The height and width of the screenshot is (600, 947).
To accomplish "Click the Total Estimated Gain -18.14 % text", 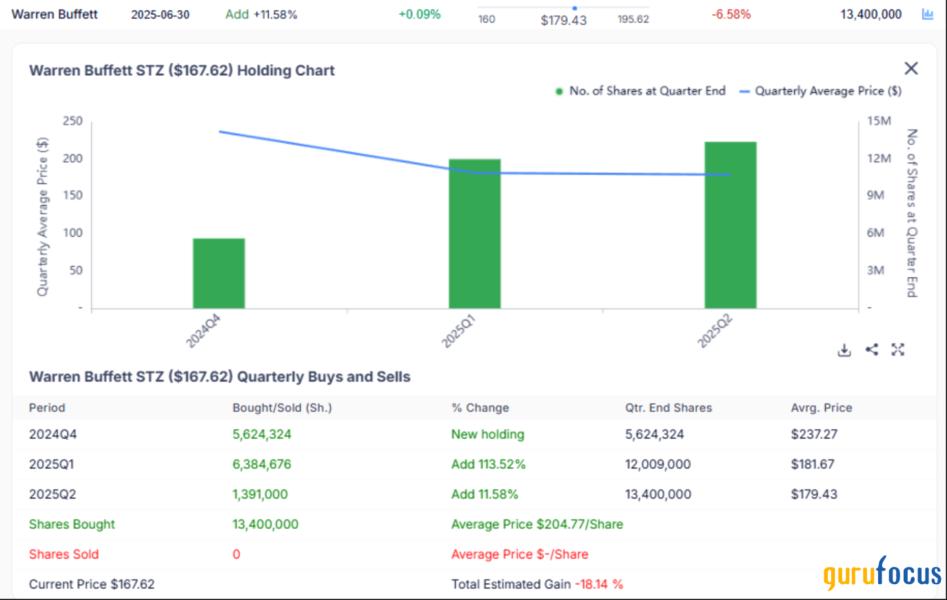I will point(538,584).
